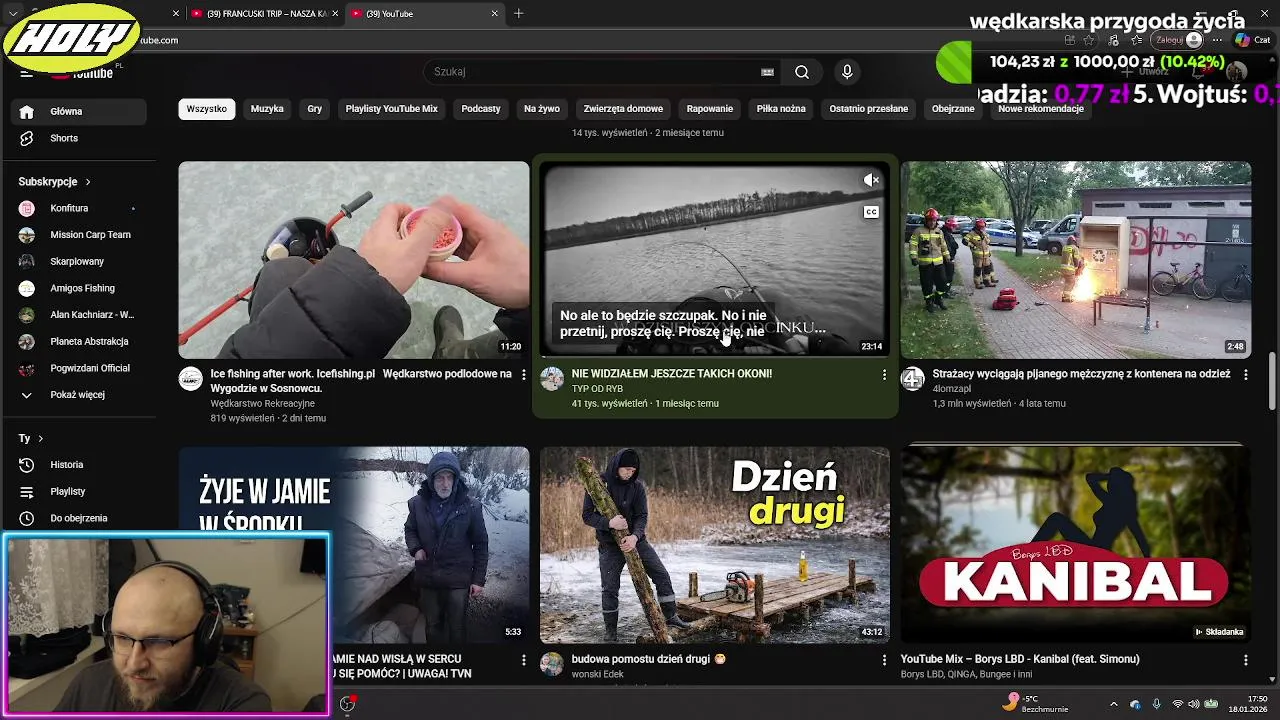Image resolution: width=1280 pixels, height=720 pixels.
Task: Open options for Strażacy wyciągają video
Action: 1245,375
